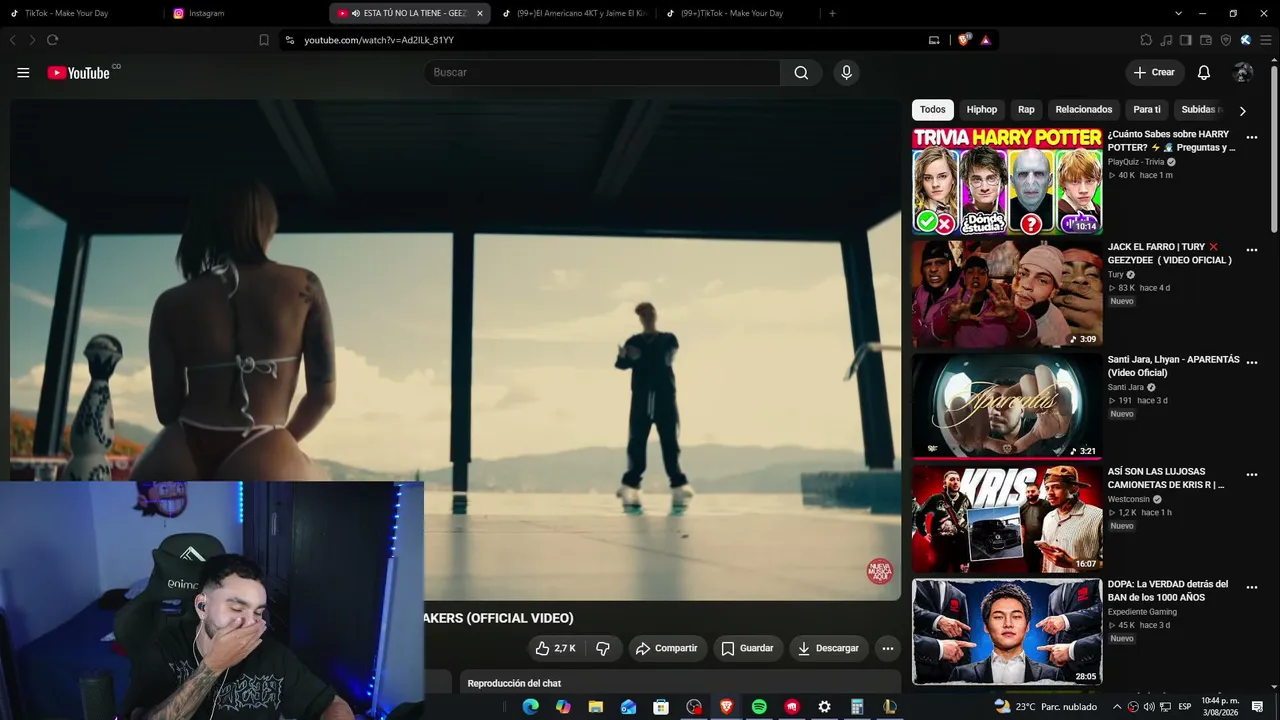Mute the YouTube tab audio icon

tap(356, 13)
